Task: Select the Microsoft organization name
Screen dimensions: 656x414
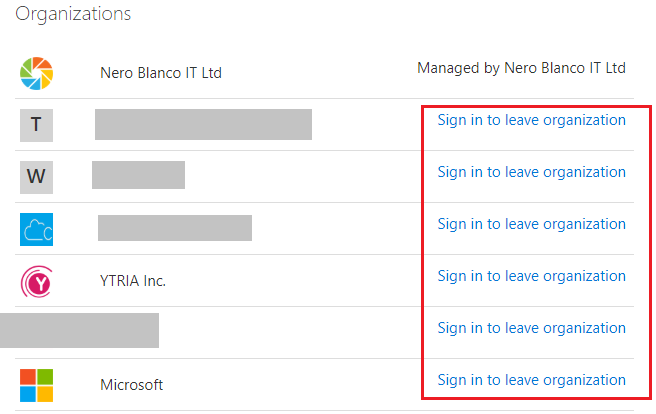Action: 131,385
